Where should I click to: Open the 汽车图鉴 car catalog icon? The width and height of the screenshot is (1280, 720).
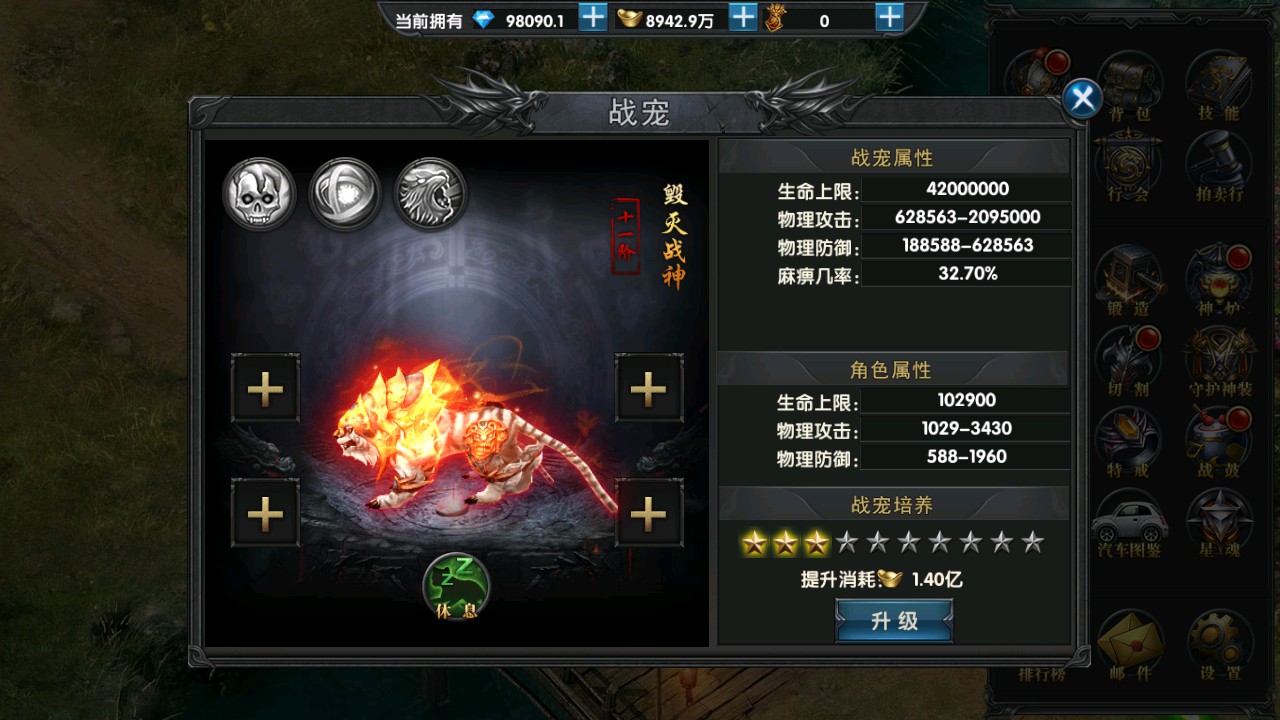1130,524
